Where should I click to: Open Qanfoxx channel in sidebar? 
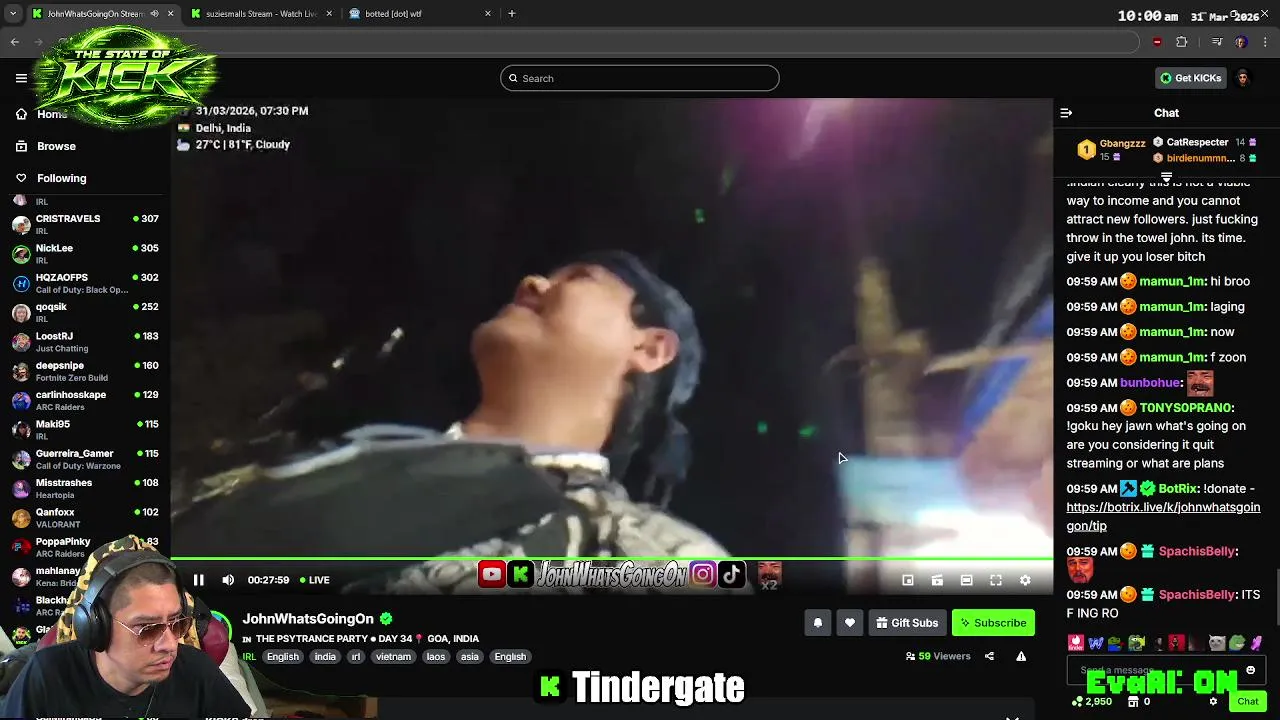[x=85, y=518]
